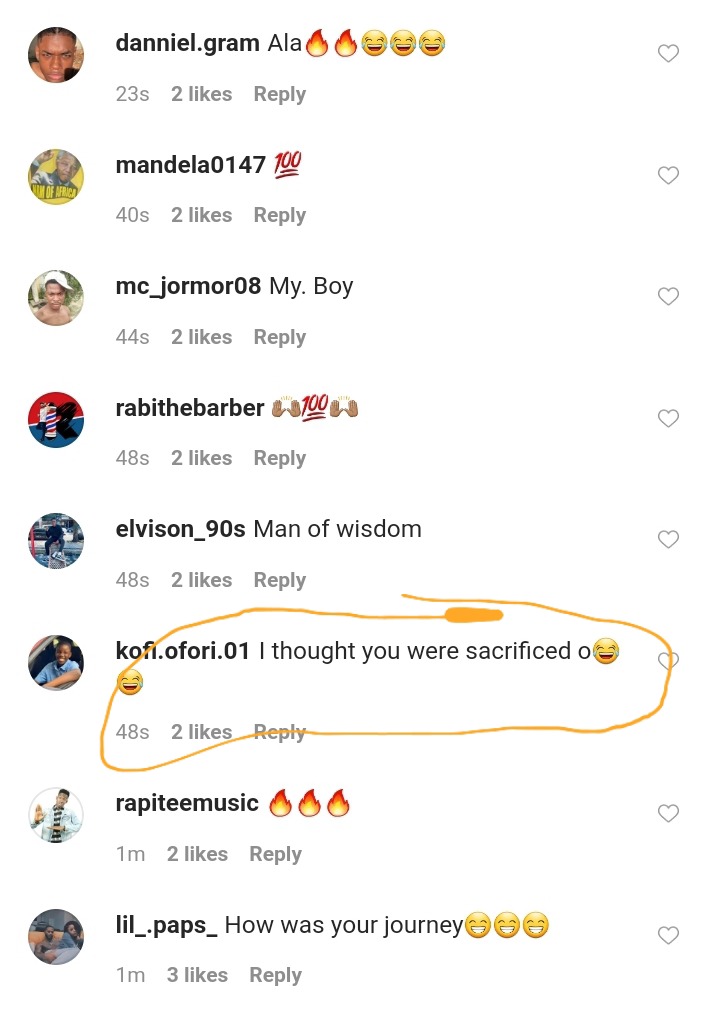Image resolution: width=720 pixels, height=1014 pixels.
Task: Like danniel.gram's comment with the heart
Action: [668, 54]
